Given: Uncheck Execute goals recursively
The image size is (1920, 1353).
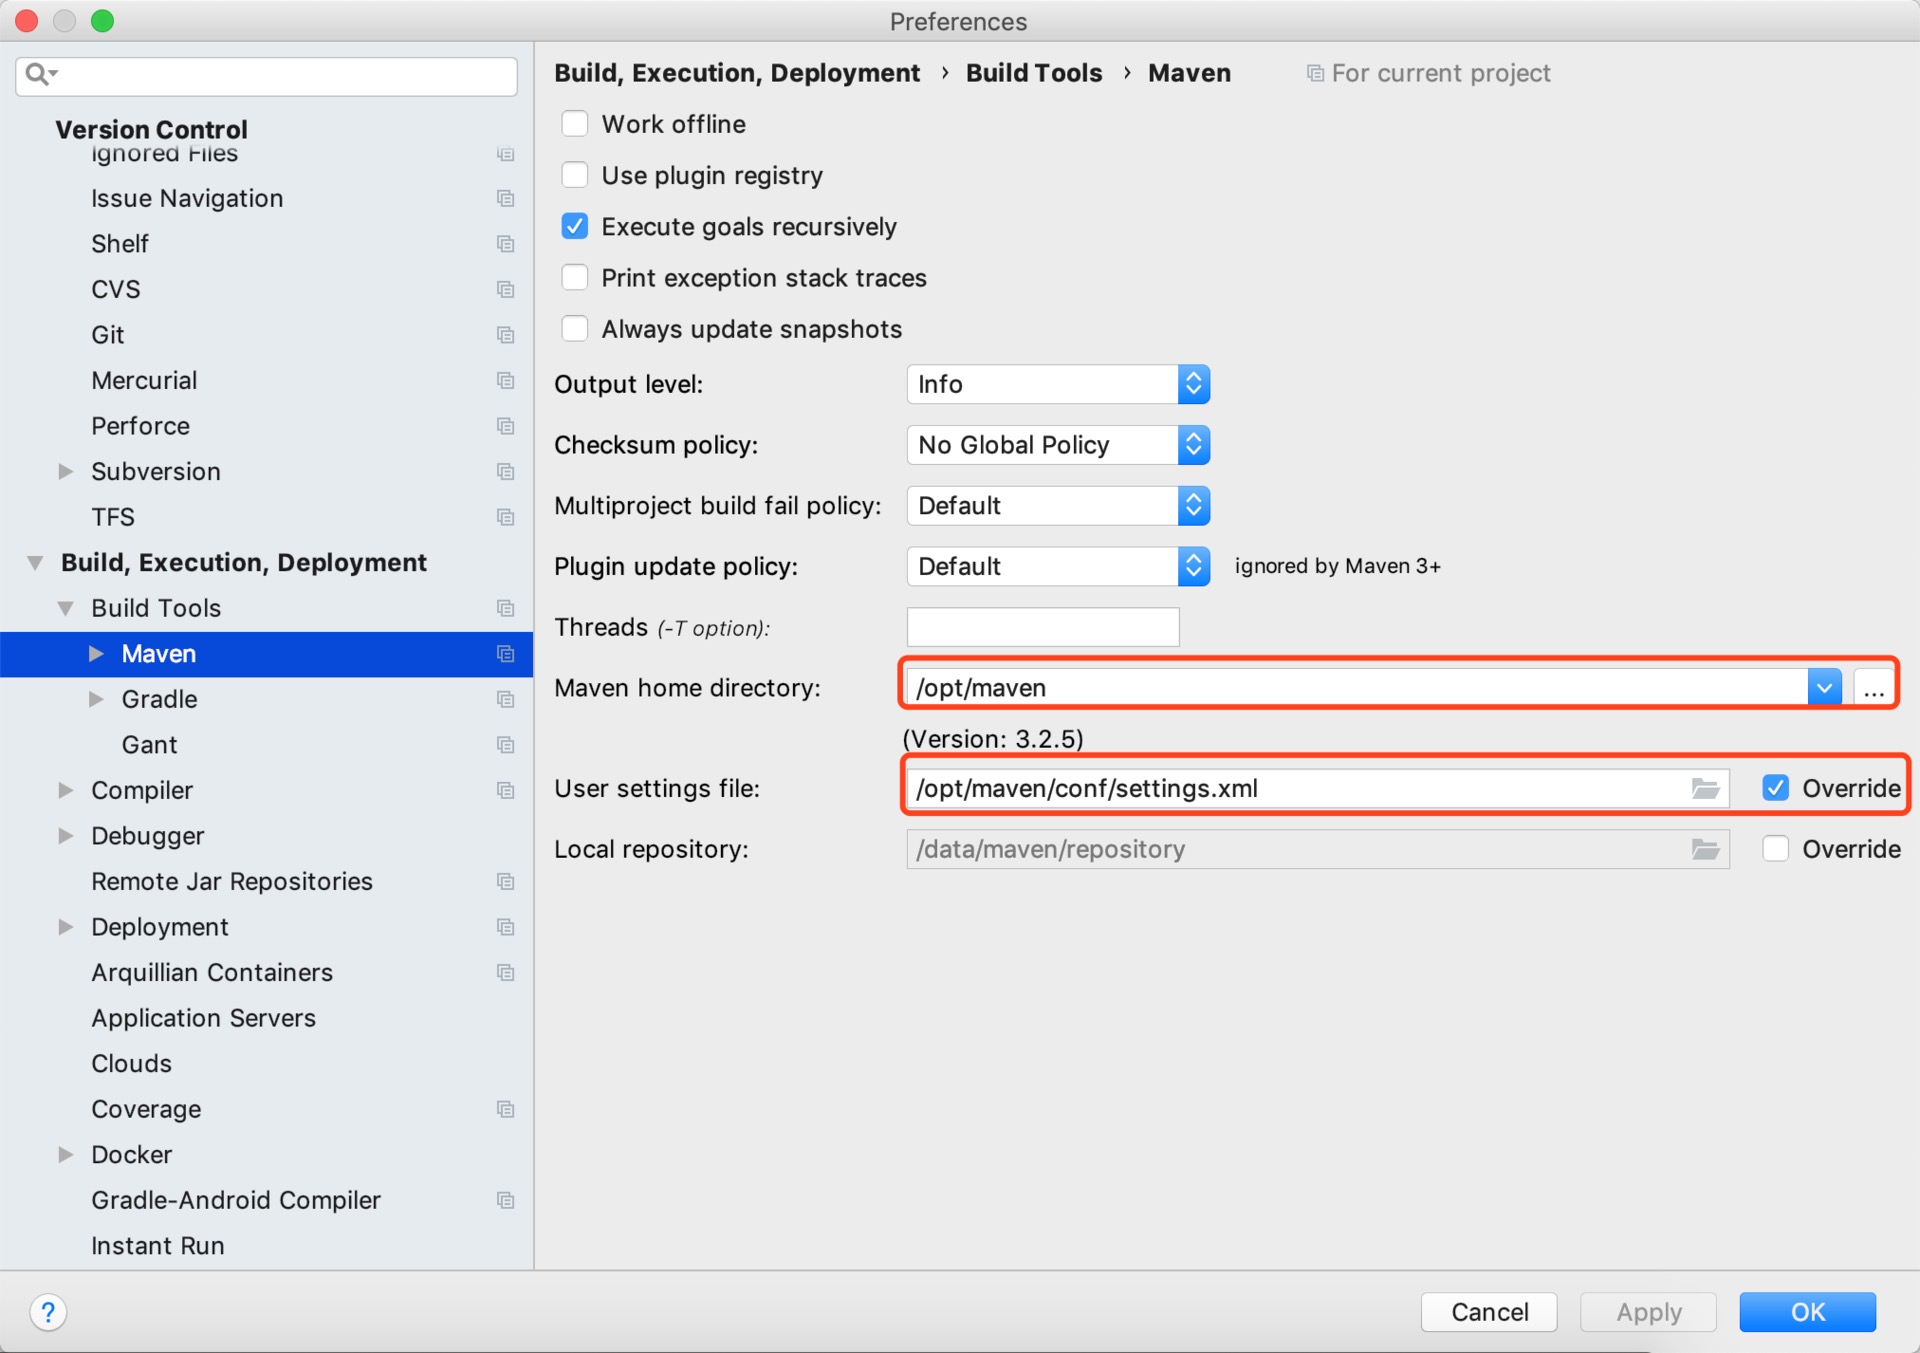Looking at the screenshot, I should pos(575,227).
